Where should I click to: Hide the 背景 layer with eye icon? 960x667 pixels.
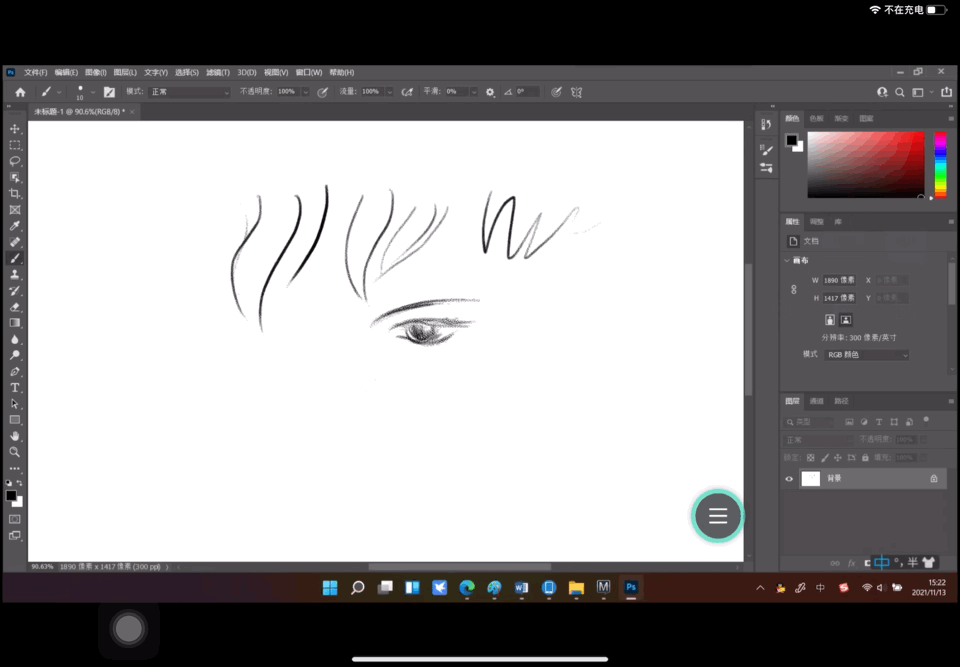click(x=789, y=479)
